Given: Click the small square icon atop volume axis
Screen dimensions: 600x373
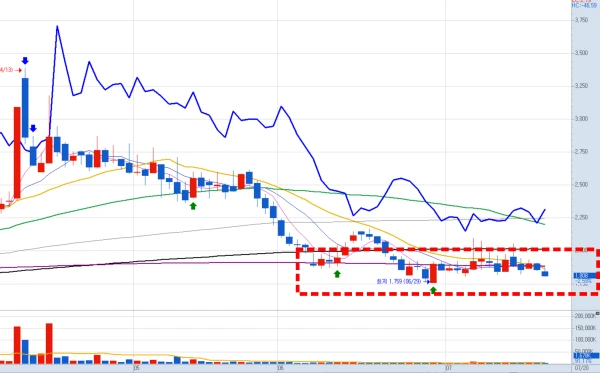Looking at the screenshot, I should point(598,313).
